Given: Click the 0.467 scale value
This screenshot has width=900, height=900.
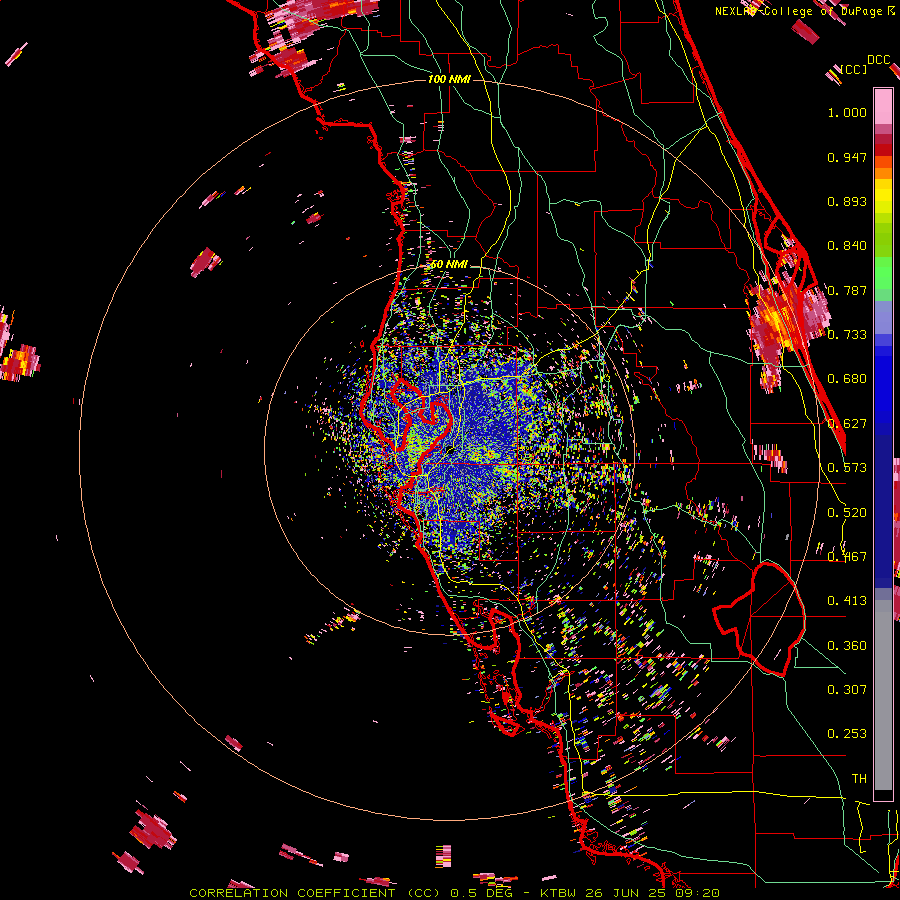Looking at the screenshot, I should click(x=847, y=557).
